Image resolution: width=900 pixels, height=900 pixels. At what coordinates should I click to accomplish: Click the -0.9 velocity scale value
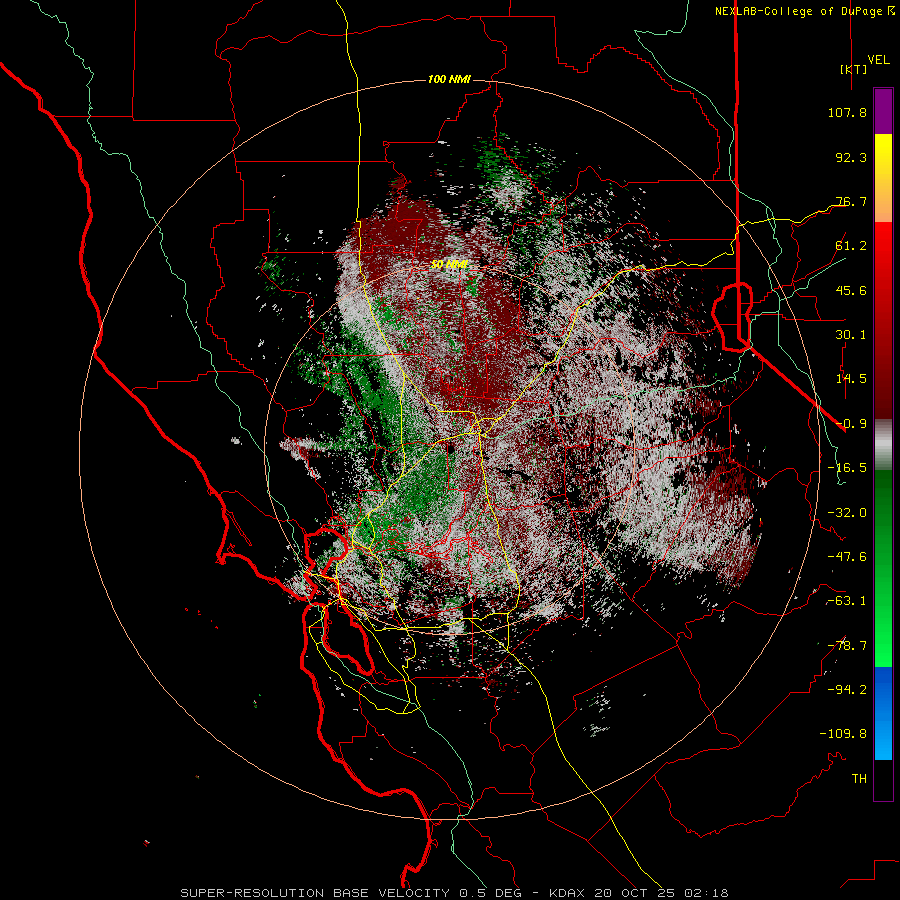[x=851, y=424]
